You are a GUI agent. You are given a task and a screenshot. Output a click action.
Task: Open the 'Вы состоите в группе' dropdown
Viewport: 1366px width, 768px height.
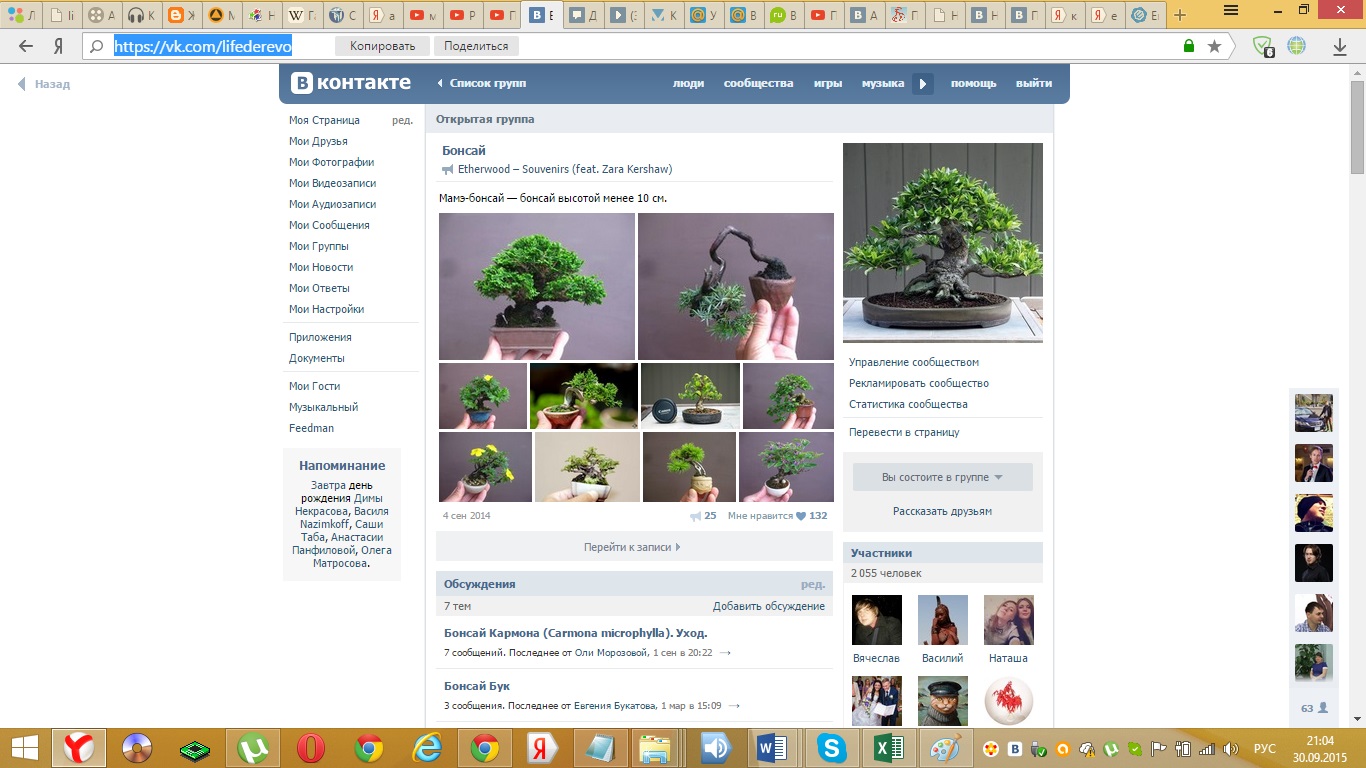point(942,477)
